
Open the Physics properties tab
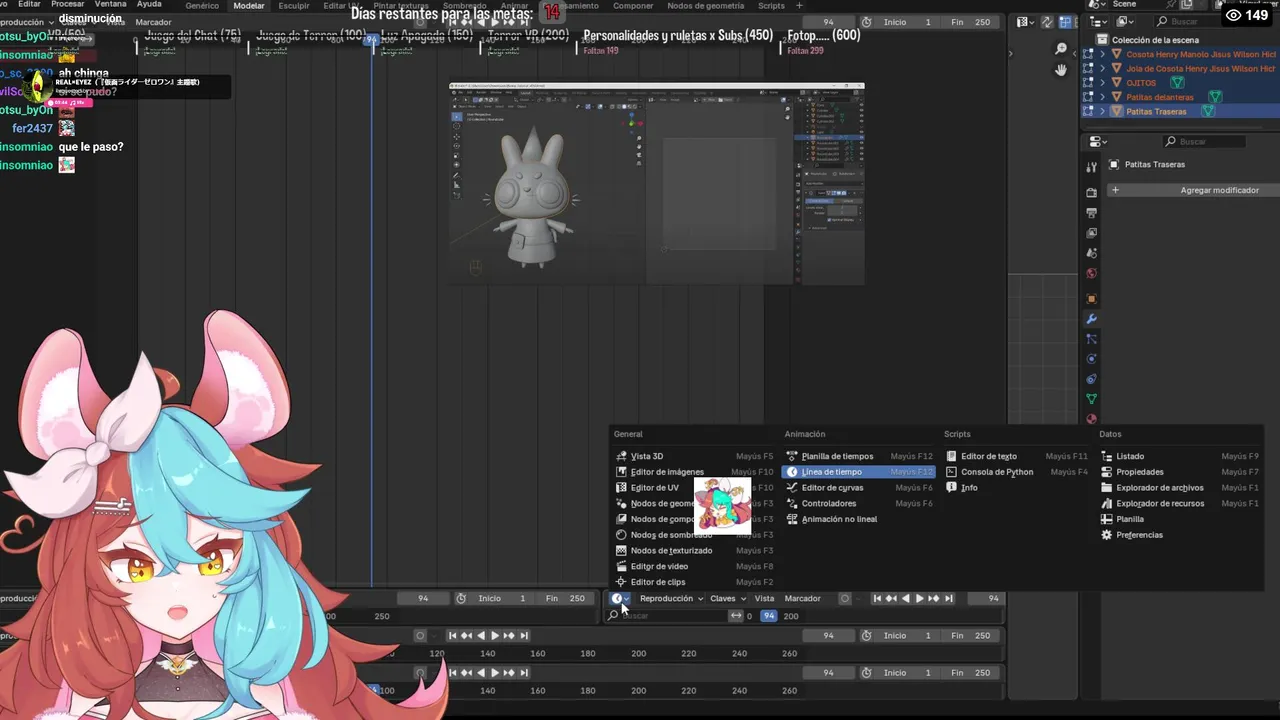click(1091, 359)
